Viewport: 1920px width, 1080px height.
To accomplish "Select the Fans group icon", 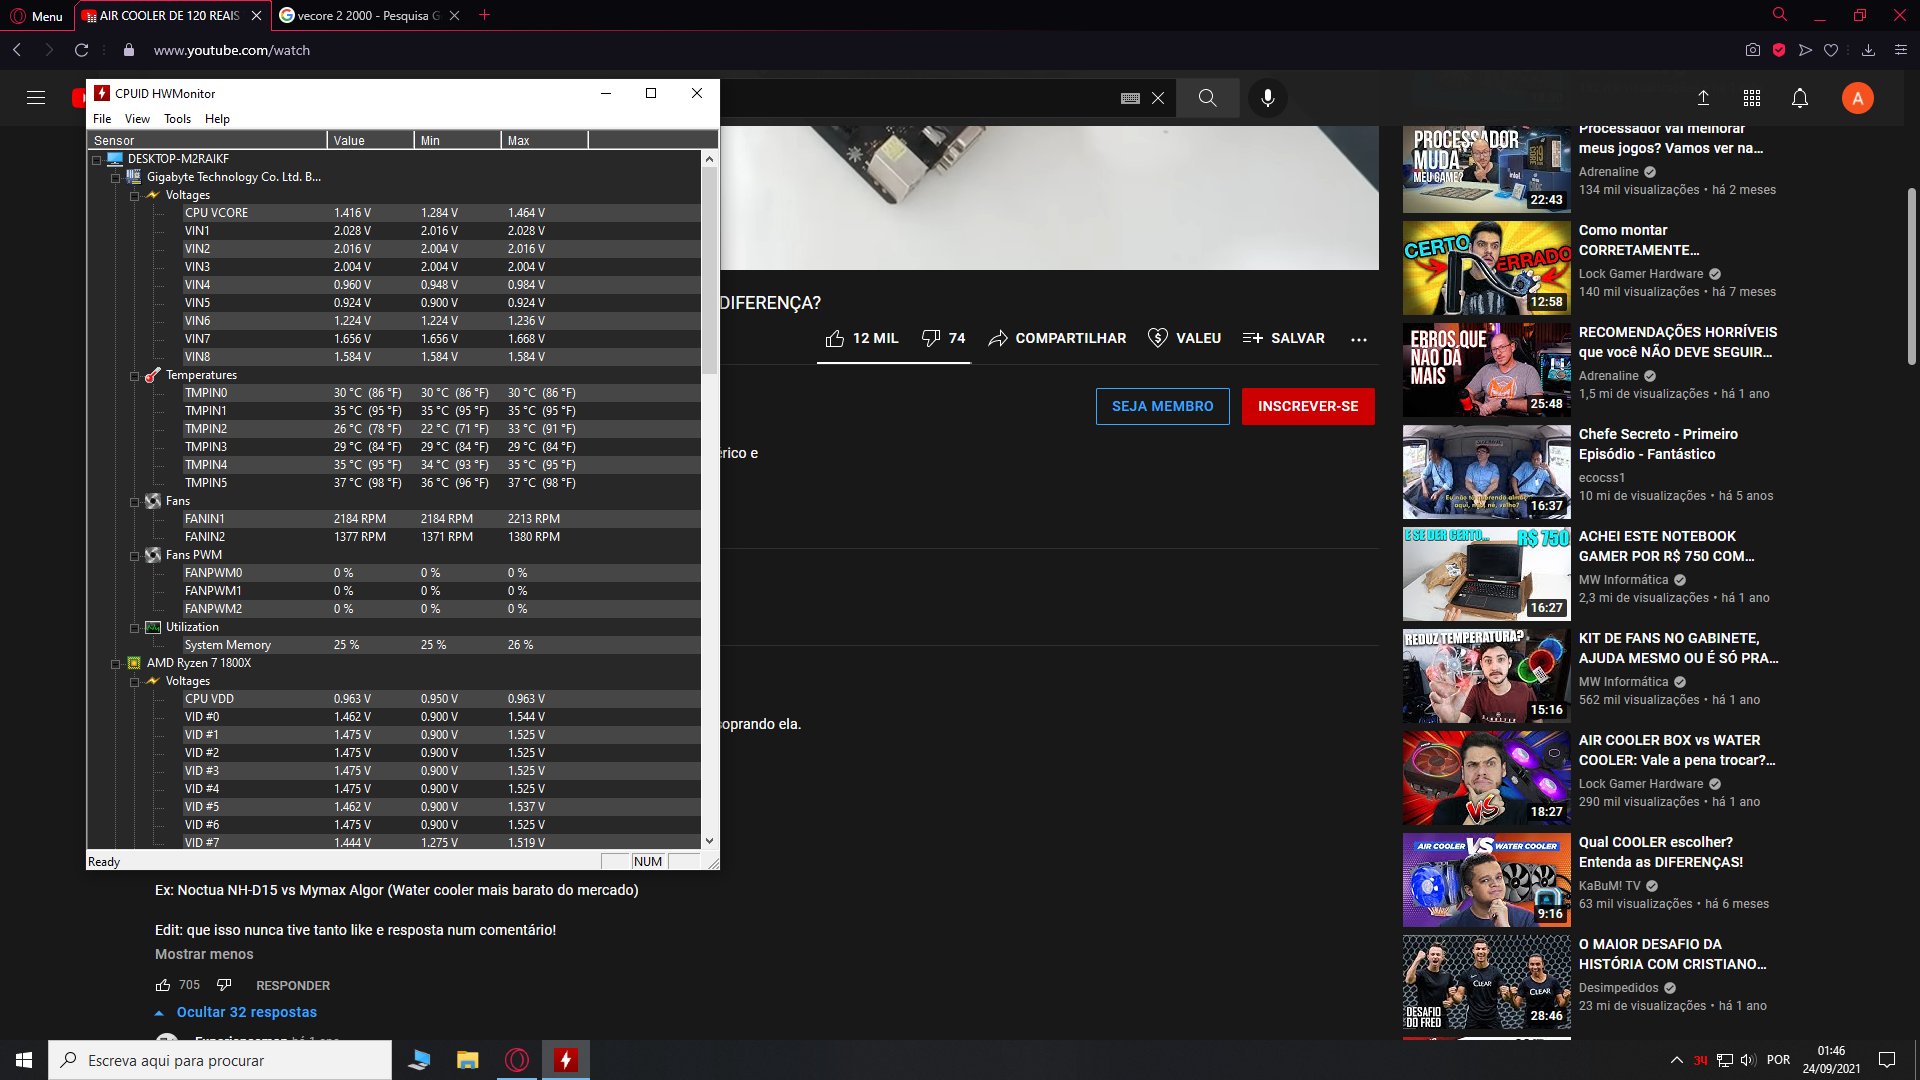I will (153, 501).
